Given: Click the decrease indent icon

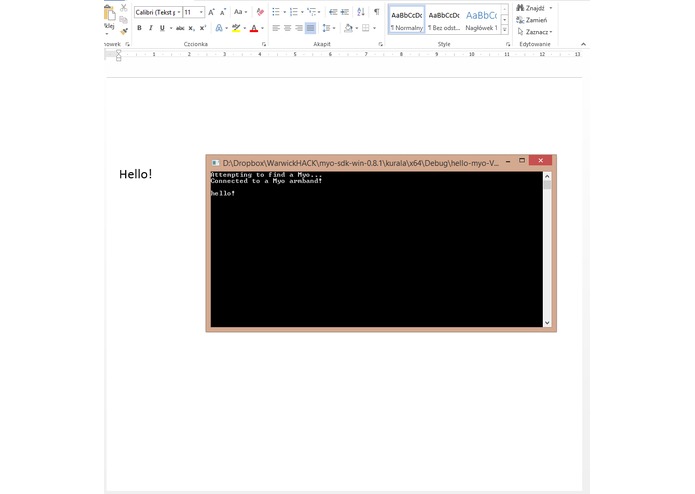Looking at the screenshot, I should [x=333, y=12].
